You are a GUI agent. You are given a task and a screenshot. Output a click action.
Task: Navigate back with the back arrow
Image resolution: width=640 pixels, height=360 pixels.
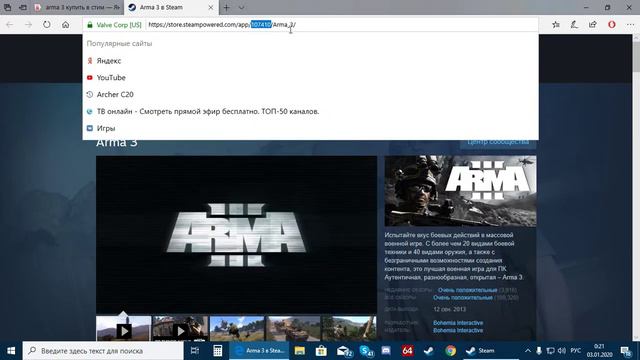[x=9, y=24]
